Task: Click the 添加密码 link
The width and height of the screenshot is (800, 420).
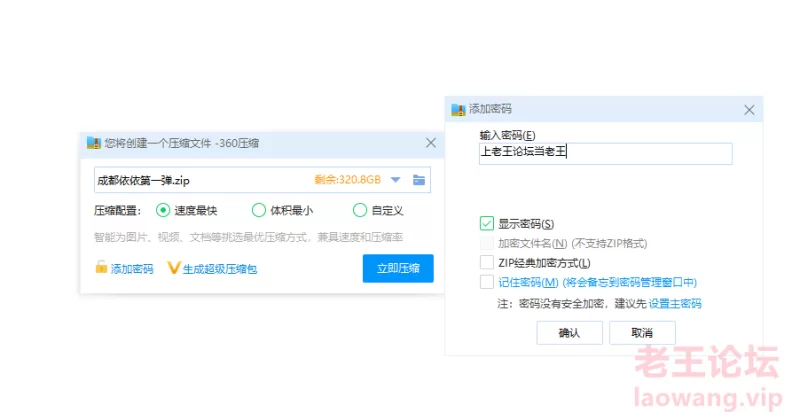Action: [x=132, y=269]
